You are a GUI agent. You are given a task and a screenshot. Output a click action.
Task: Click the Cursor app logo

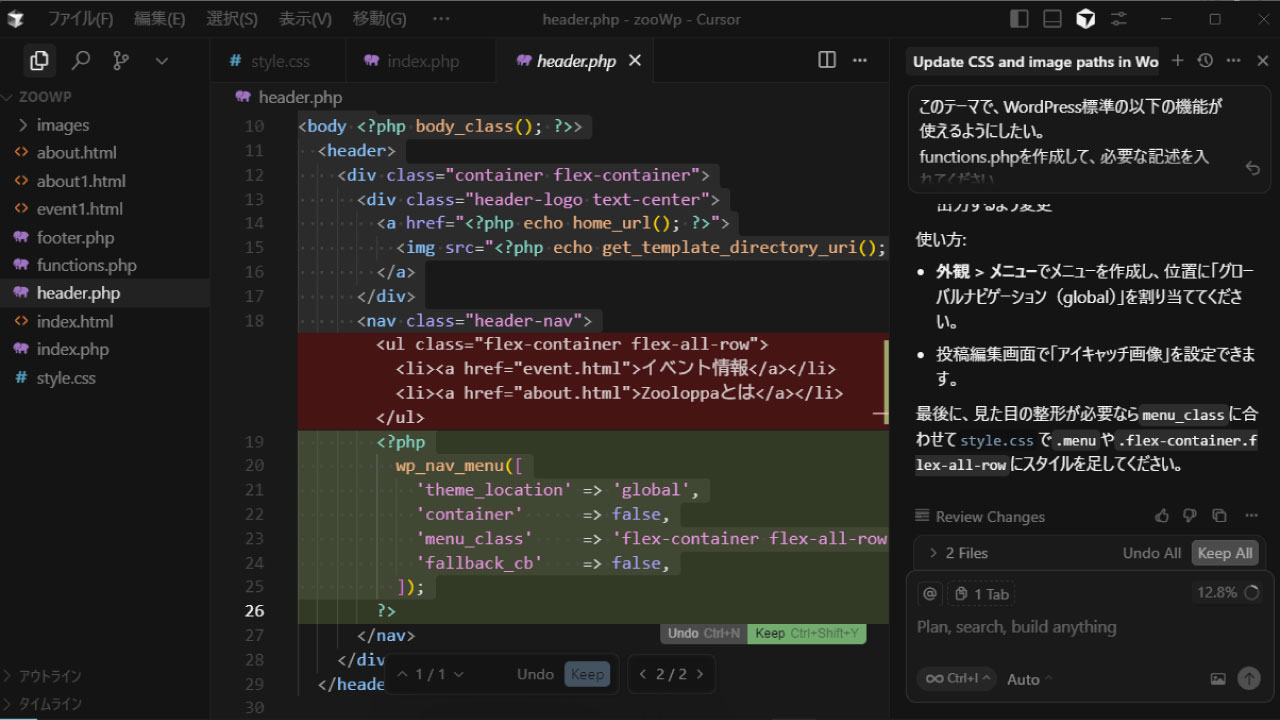point(16,19)
